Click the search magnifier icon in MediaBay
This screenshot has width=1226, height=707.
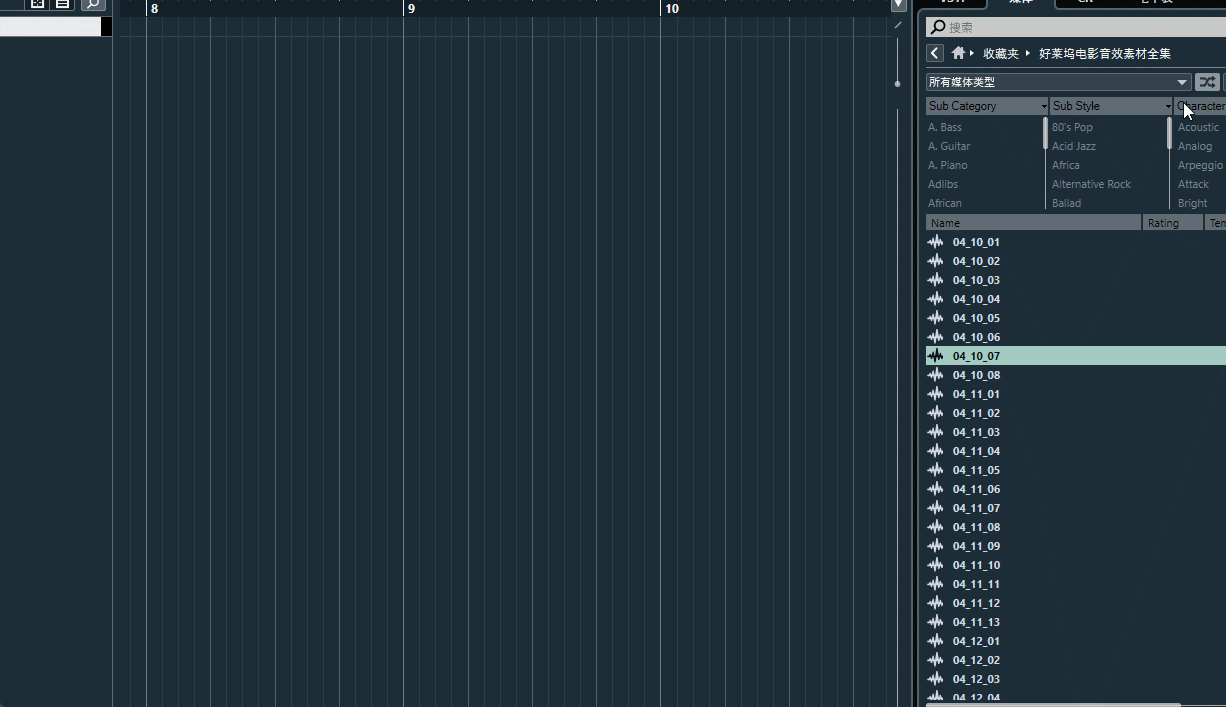(938, 26)
